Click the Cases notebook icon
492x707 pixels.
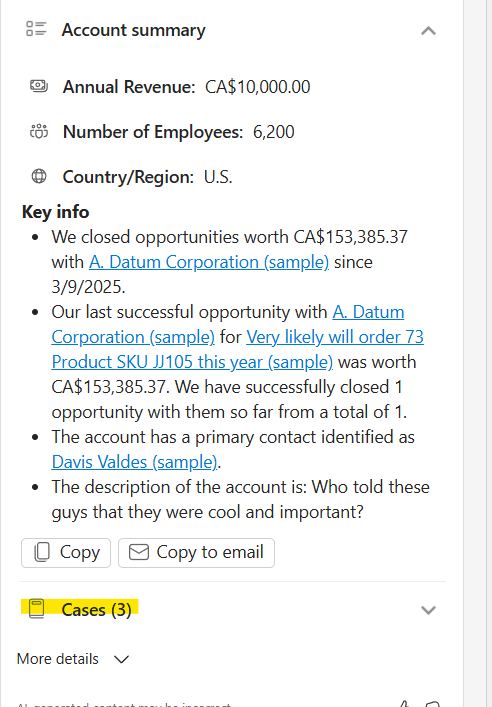(x=37, y=609)
